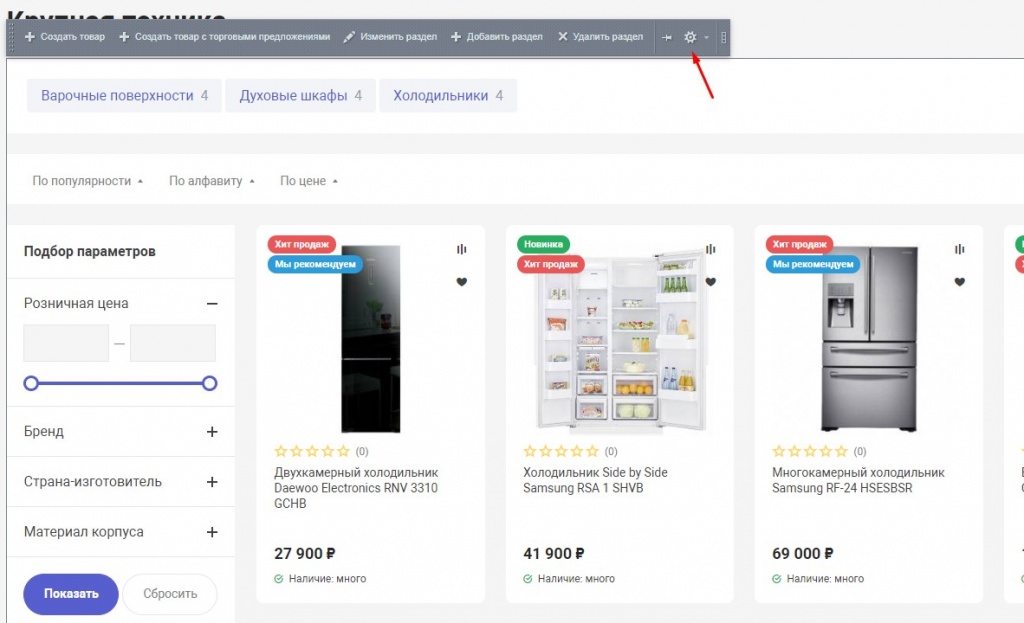
Task: Expand the "Материал корпуса" filter
Action: tap(212, 532)
